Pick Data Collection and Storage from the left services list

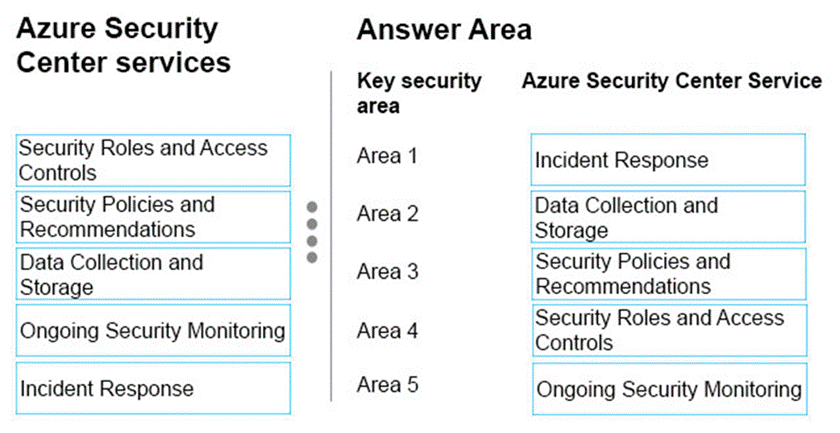click(x=153, y=274)
